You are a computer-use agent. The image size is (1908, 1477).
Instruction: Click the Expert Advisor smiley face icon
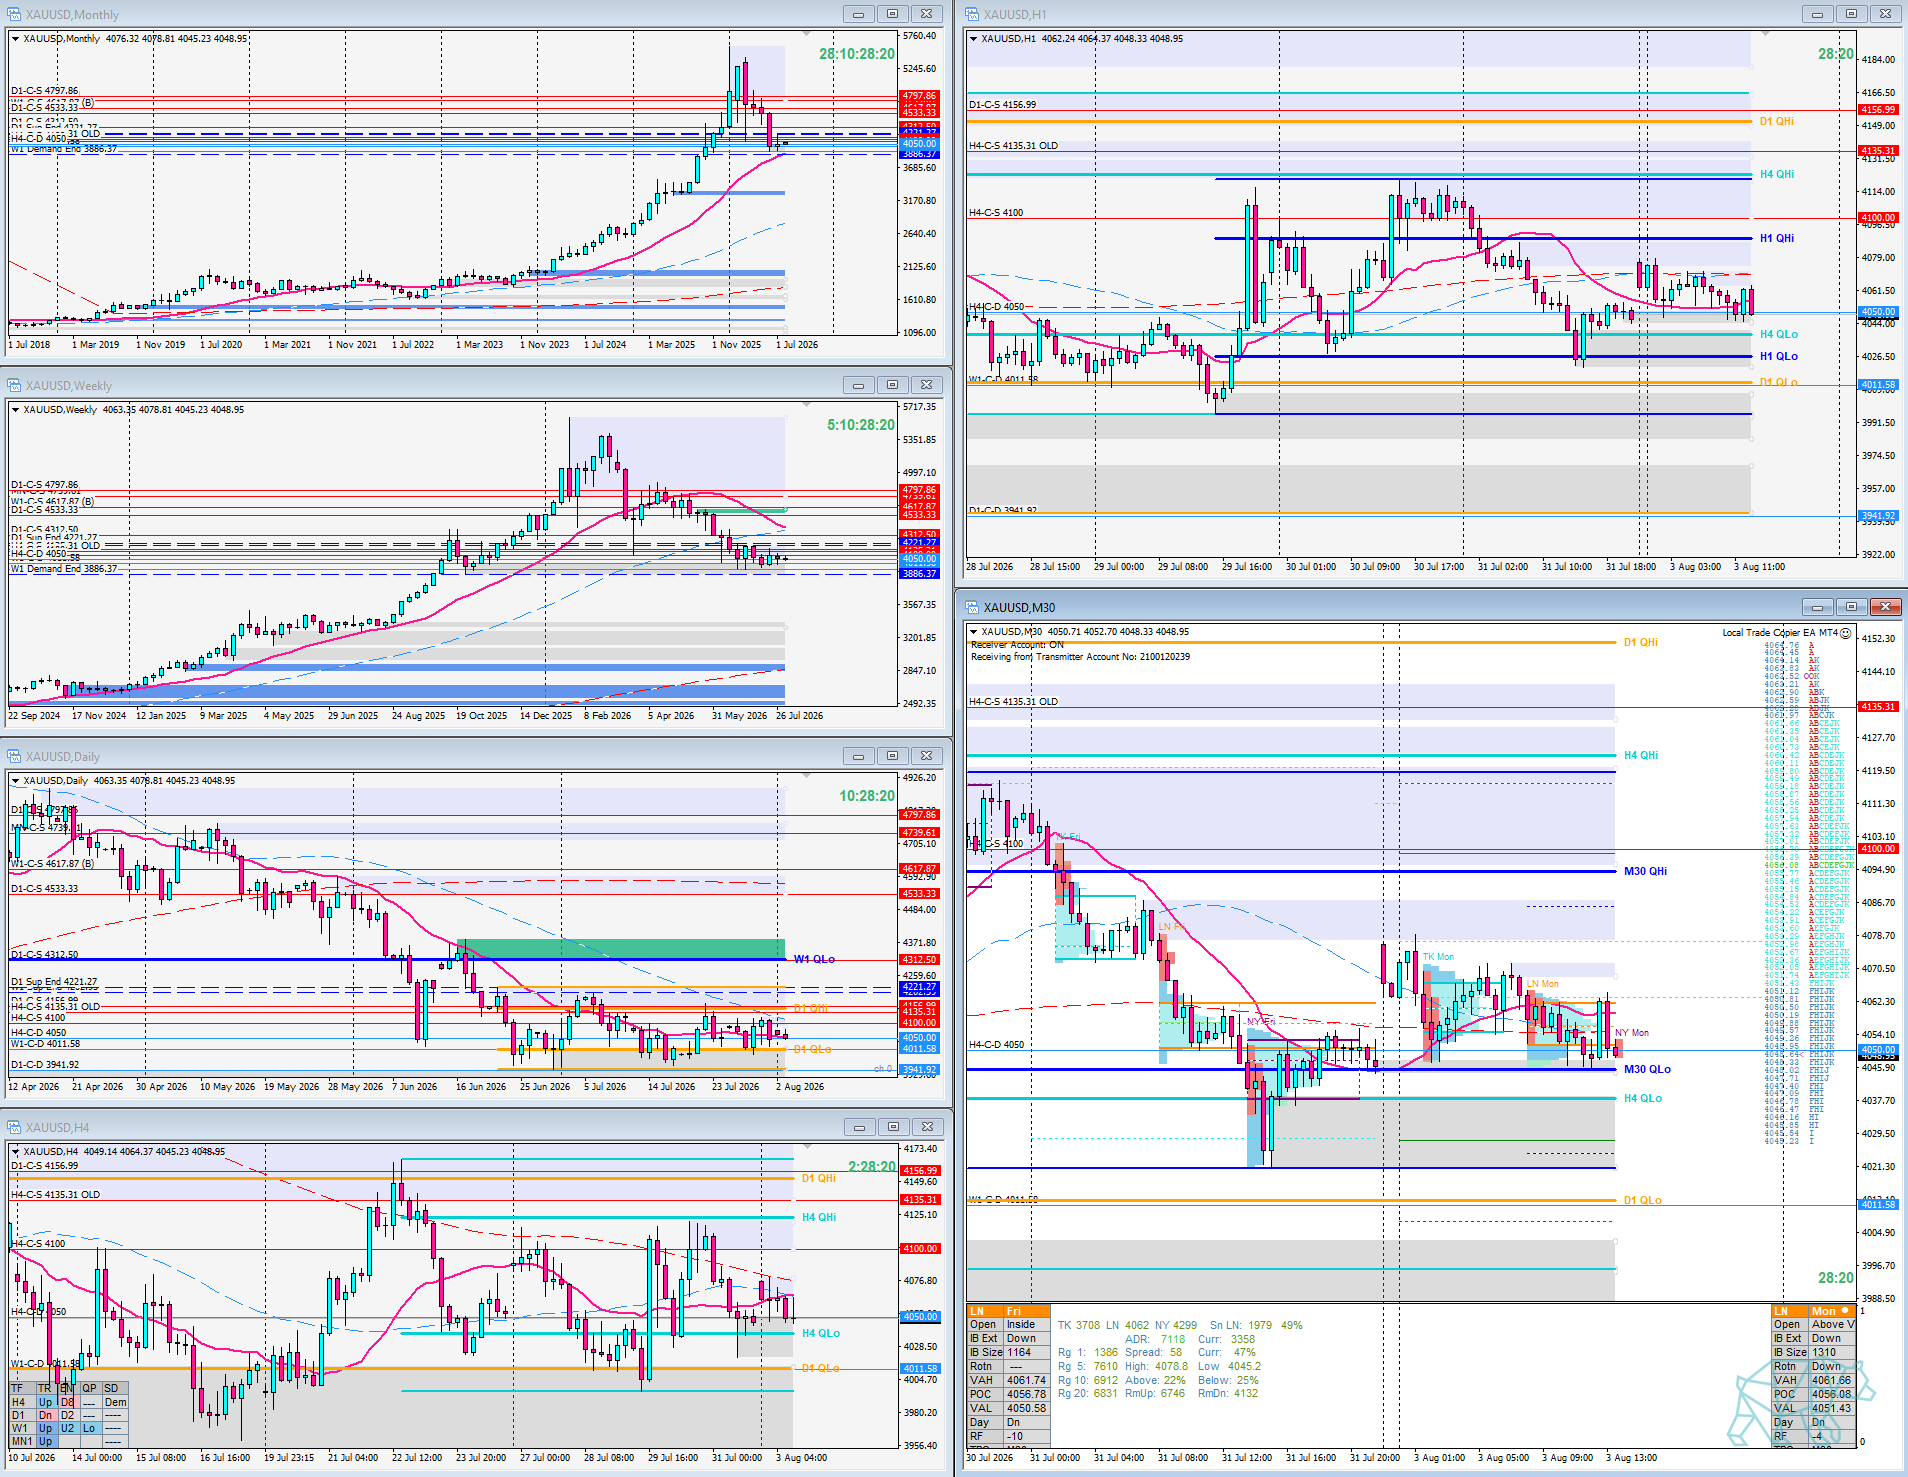click(1846, 633)
